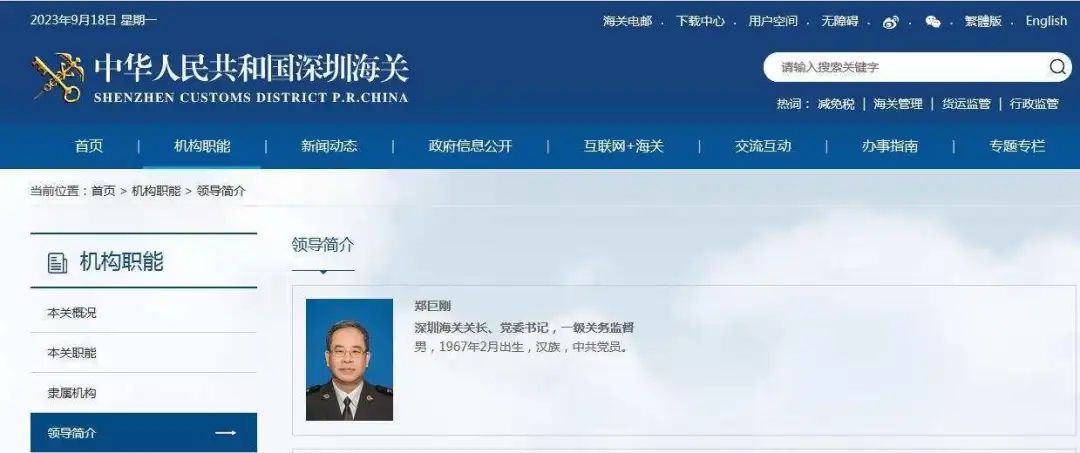This screenshot has width=1080, height=453.
Task: Click the Shenzhen Customs emblem logo
Action: pos(57,78)
